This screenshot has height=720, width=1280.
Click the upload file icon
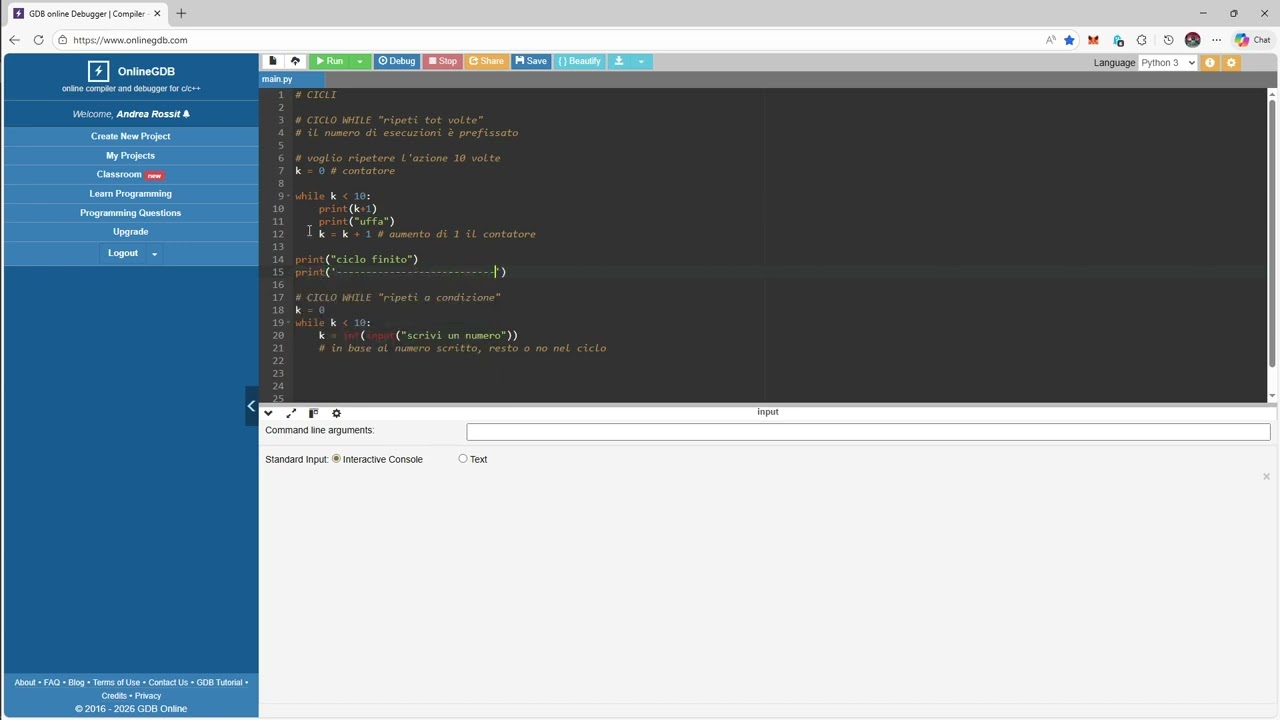tap(295, 61)
